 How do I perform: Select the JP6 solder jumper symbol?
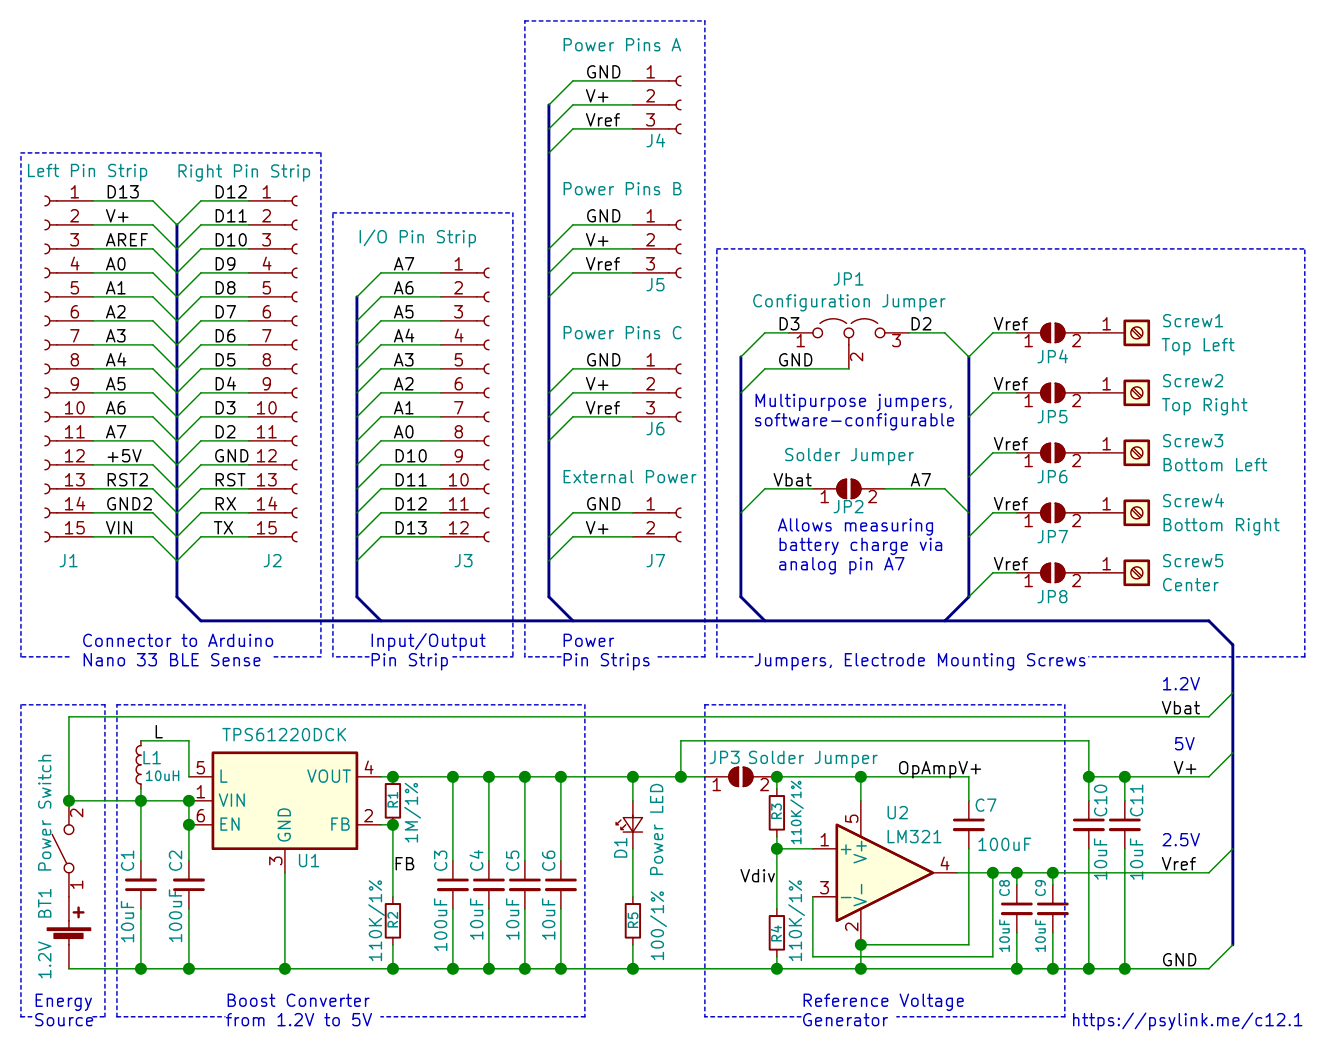click(x=1053, y=453)
